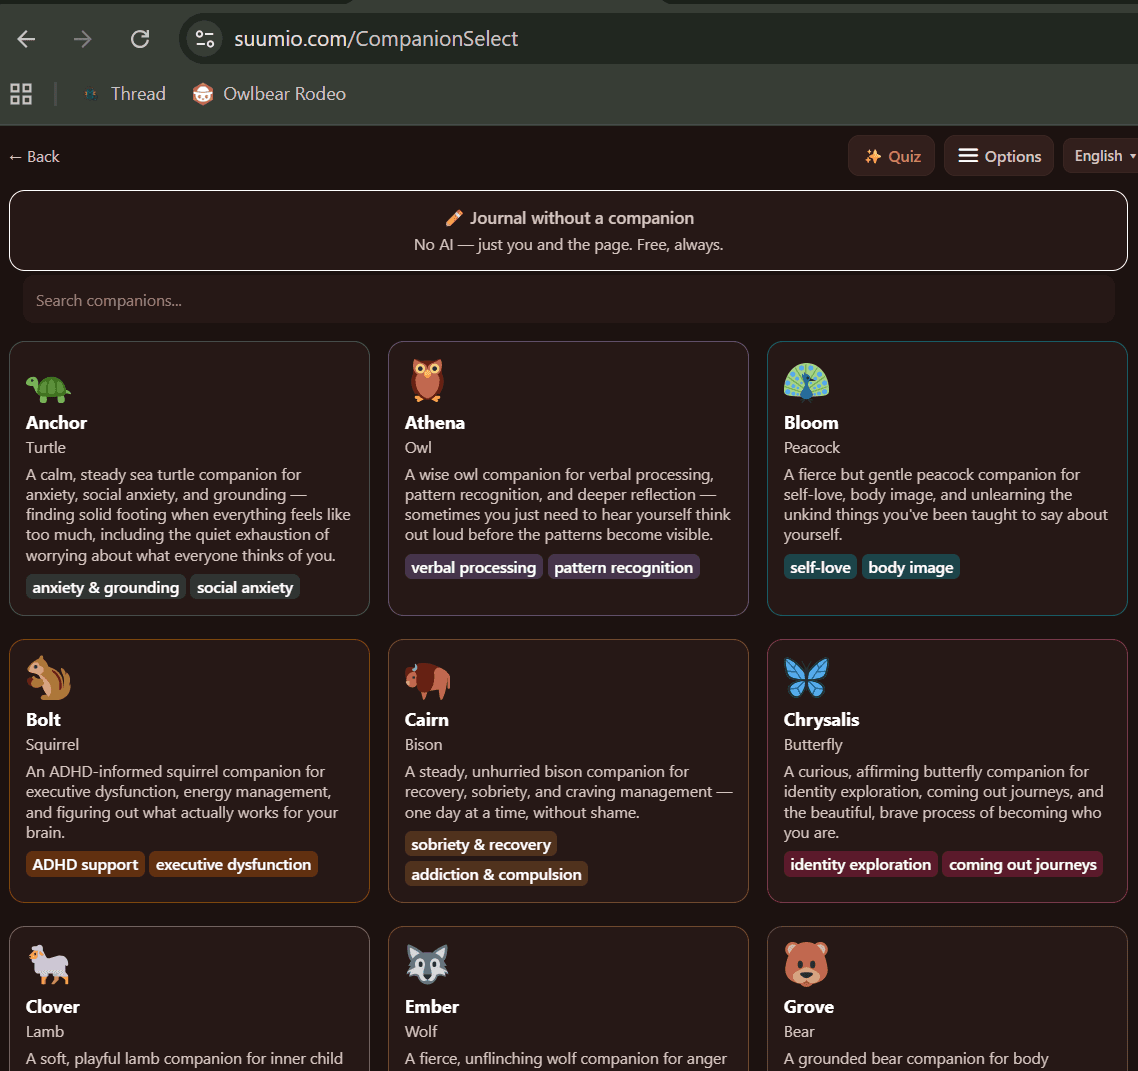Click the coming out journeys tag

pyautogui.click(x=1023, y=864)
